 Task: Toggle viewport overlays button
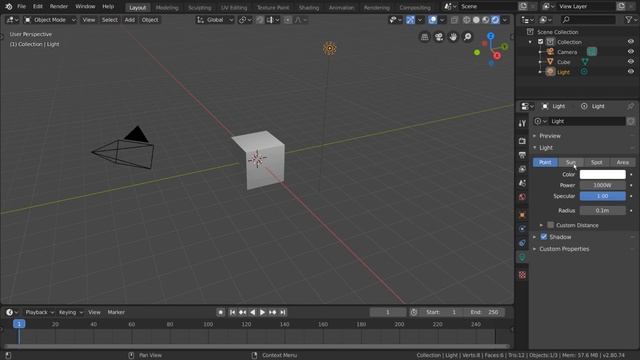(432, 20)
